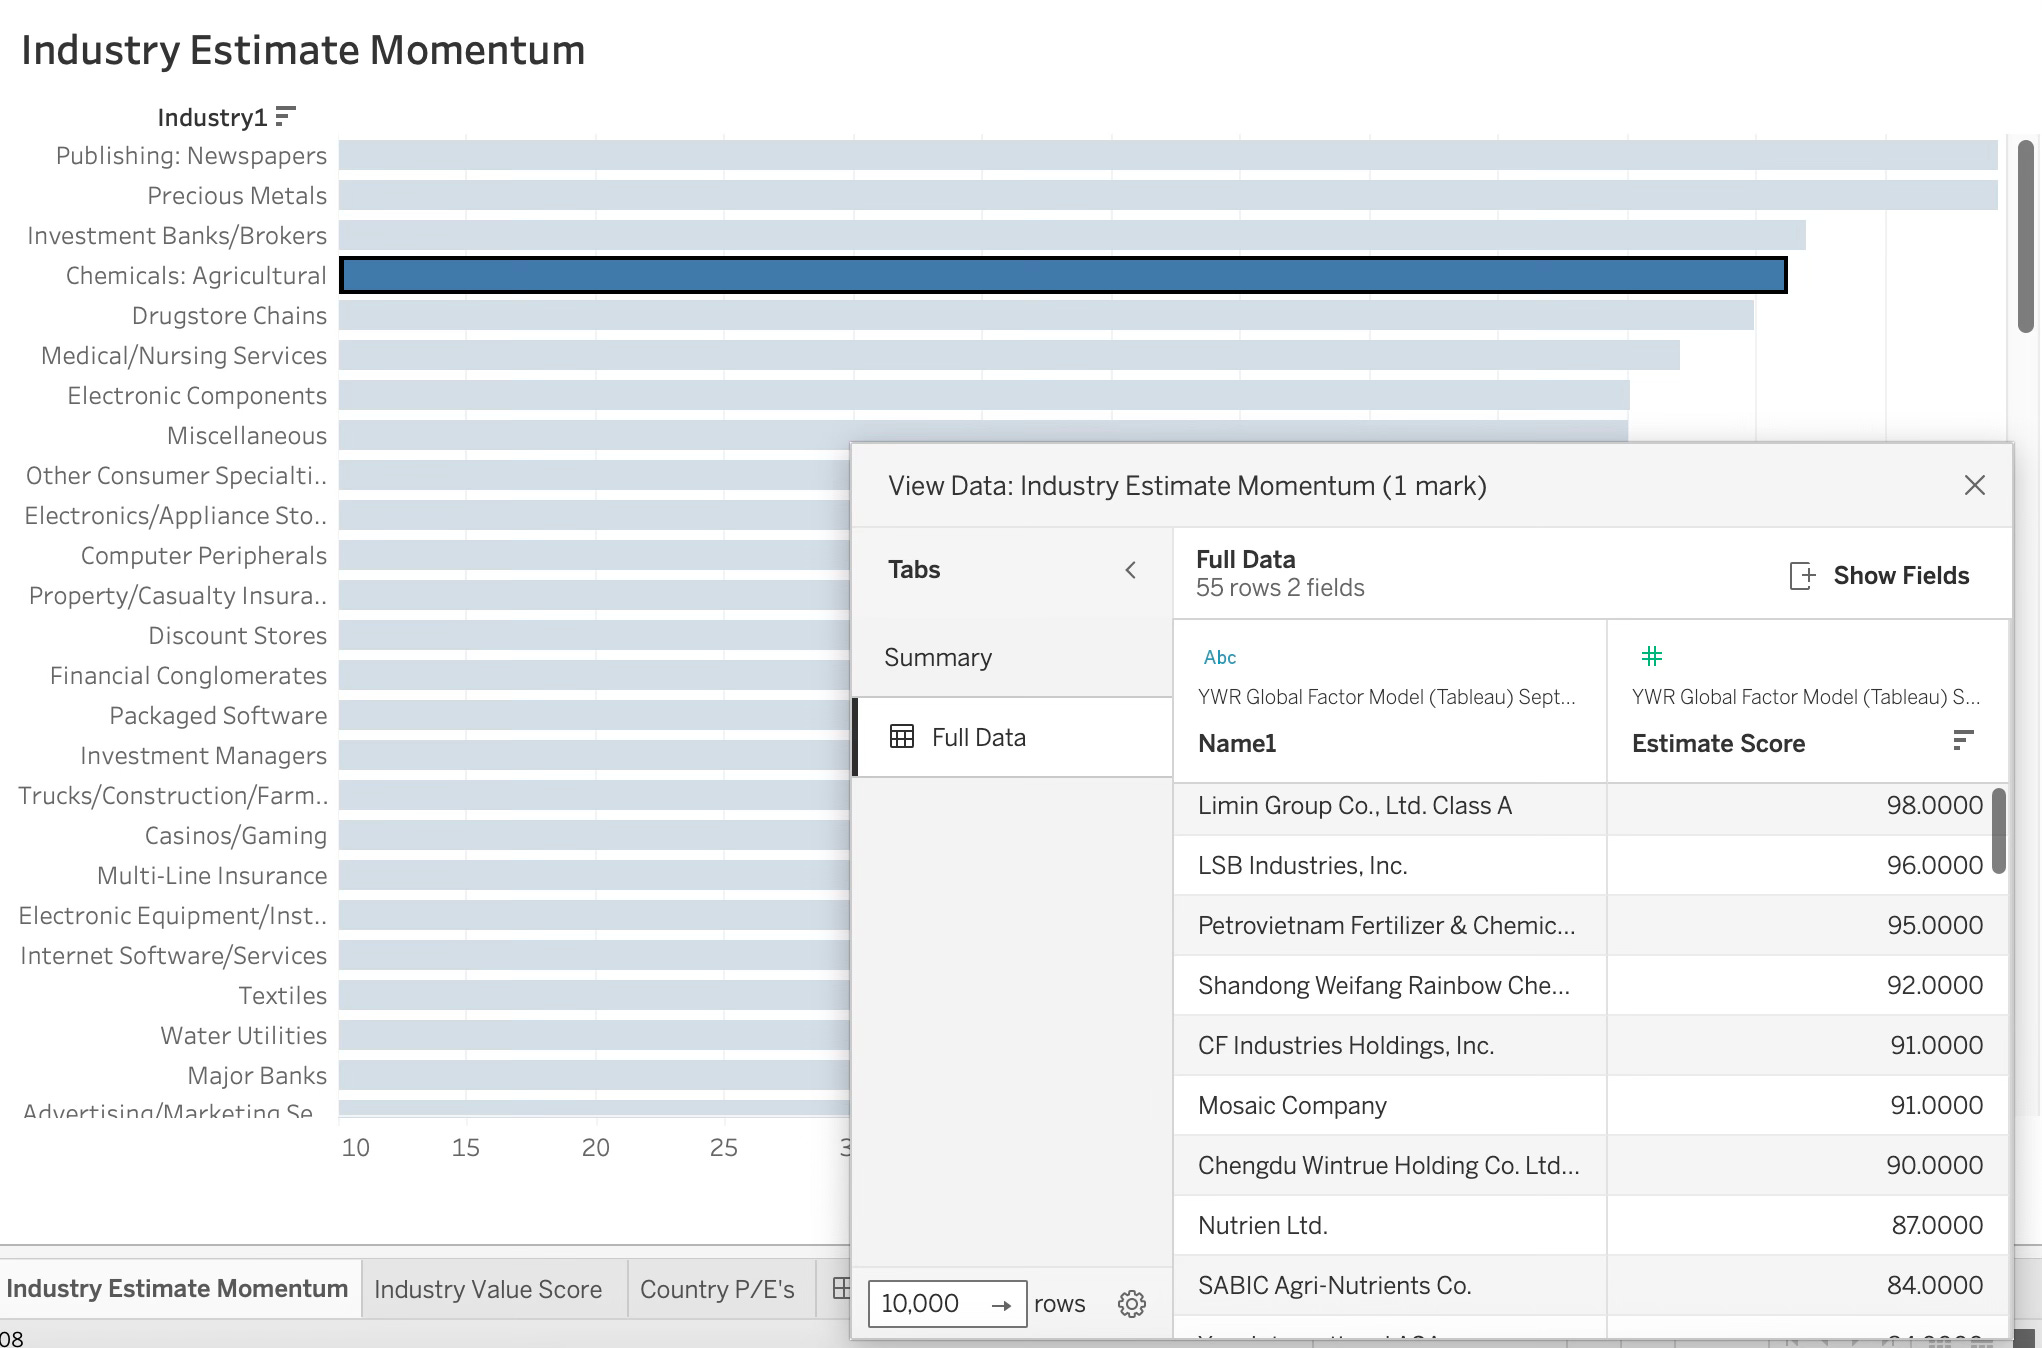Click the Show Fields icon button

click(x=1801, y=576)
